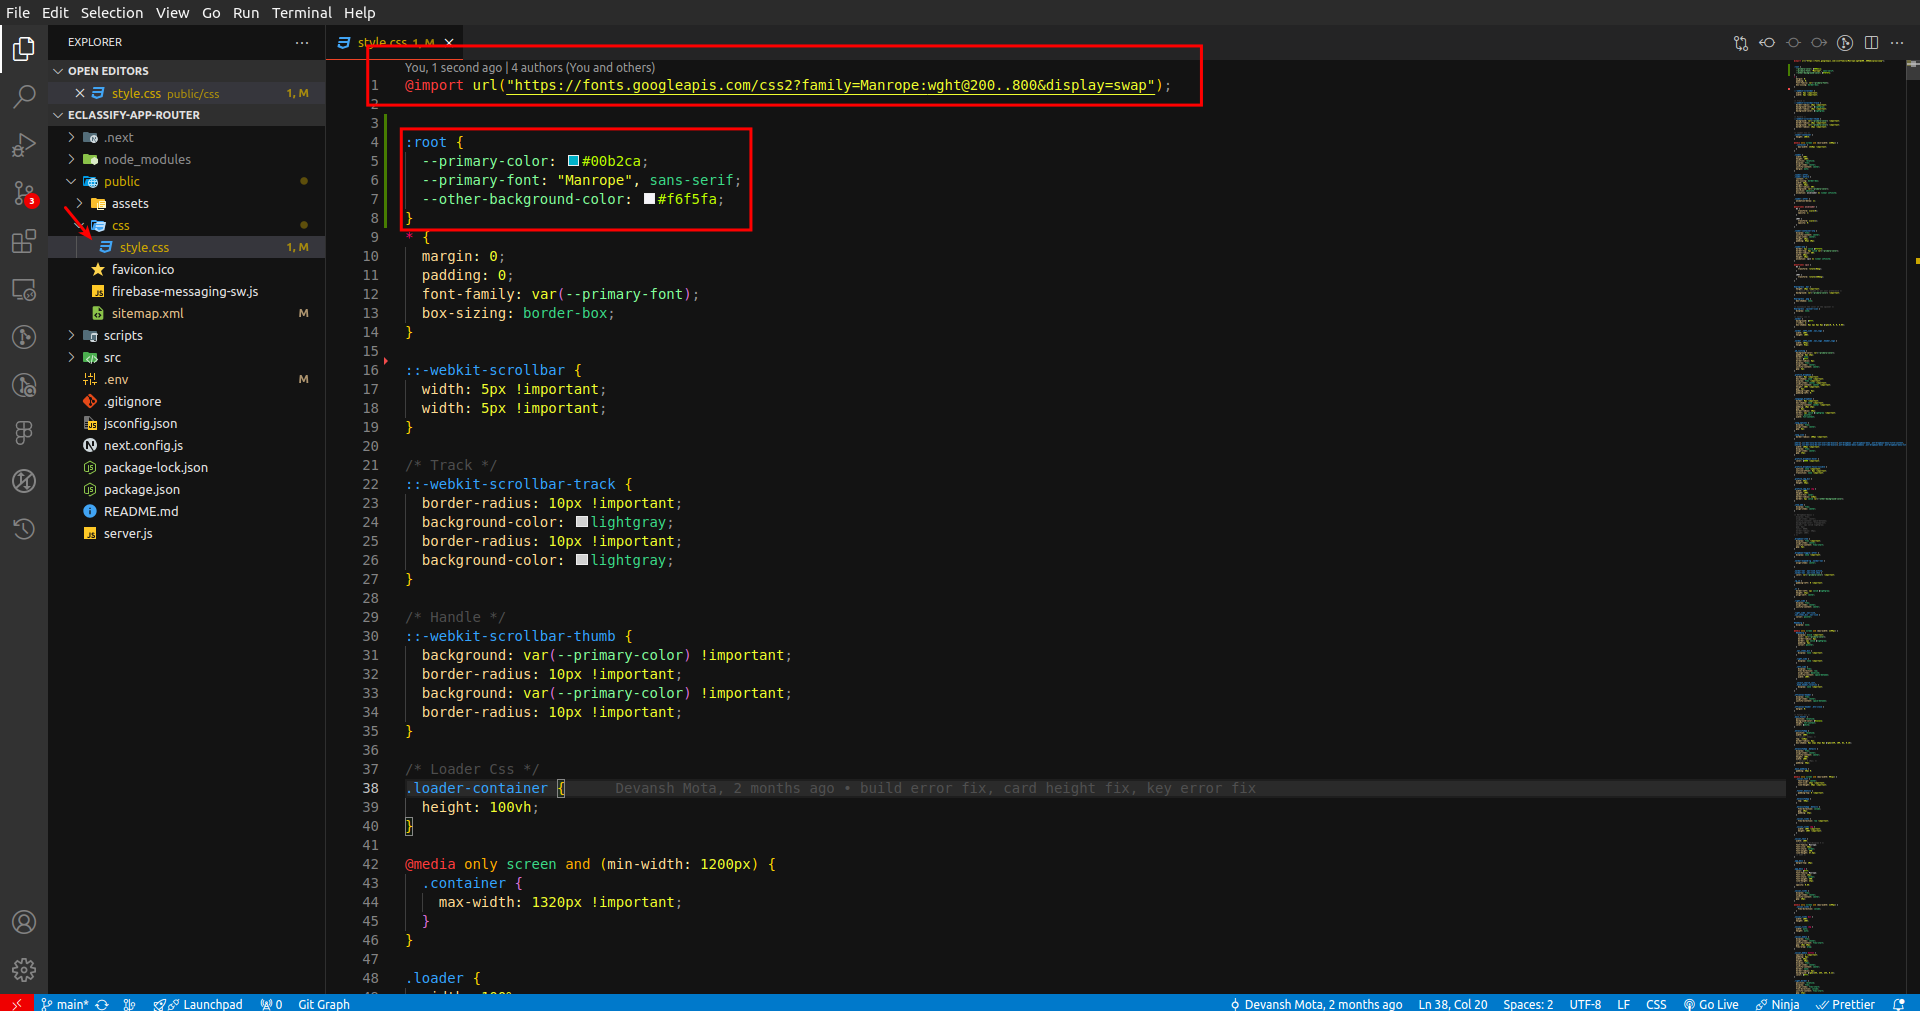The height and width of the screenshot is (1011, 1920).
Task: Click the lightgray swatch on line 24
Action: tap(582, 522)
